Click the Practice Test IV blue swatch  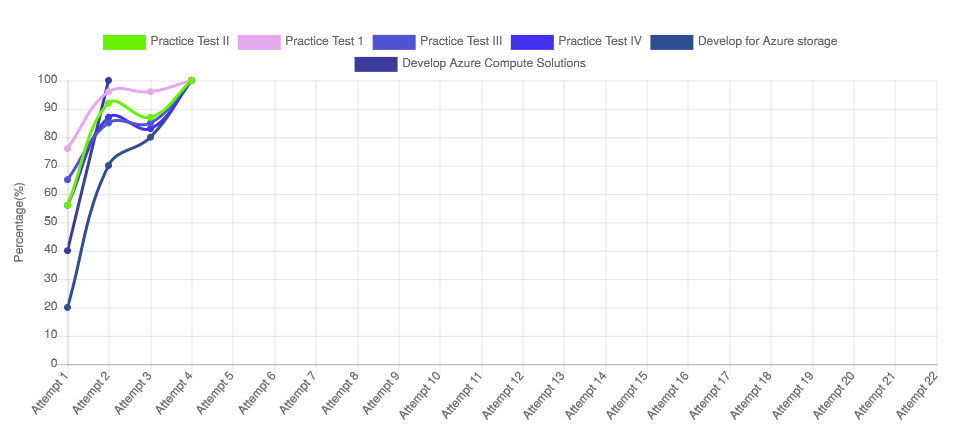pyautogui.click(x=532, y=42)
